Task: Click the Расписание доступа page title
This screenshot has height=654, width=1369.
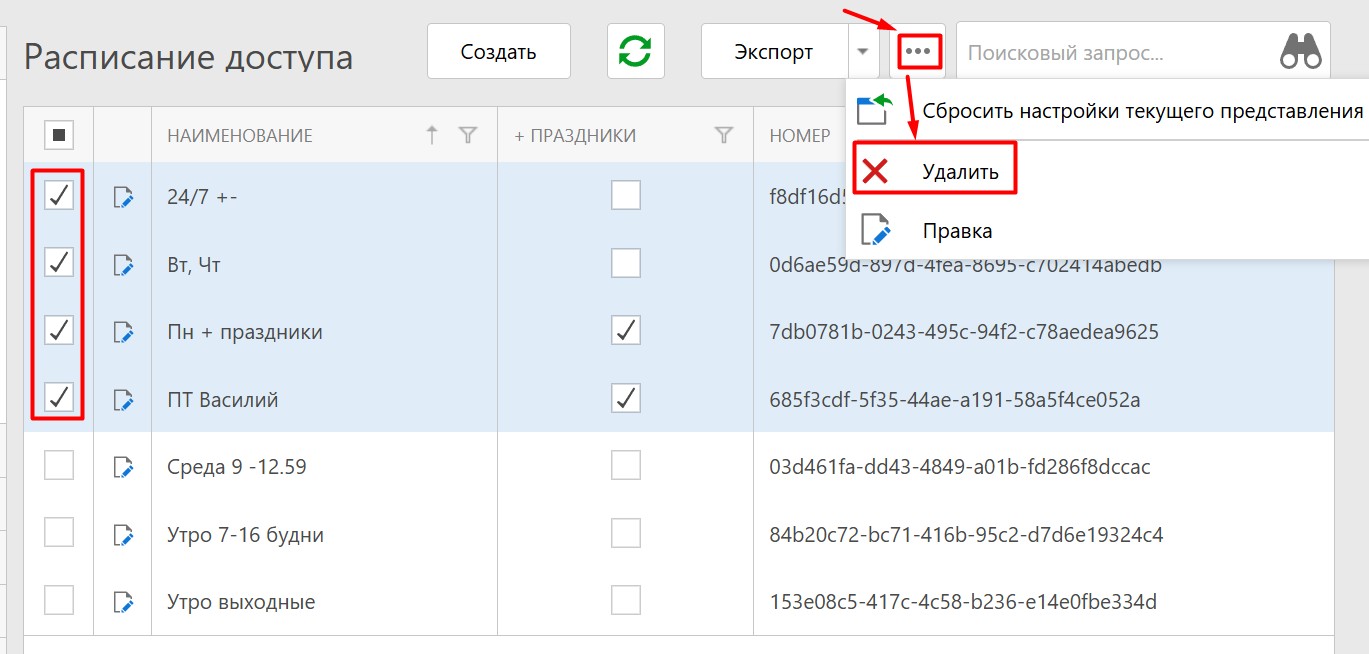Action: pyautogui.click(x=188, y=57)
